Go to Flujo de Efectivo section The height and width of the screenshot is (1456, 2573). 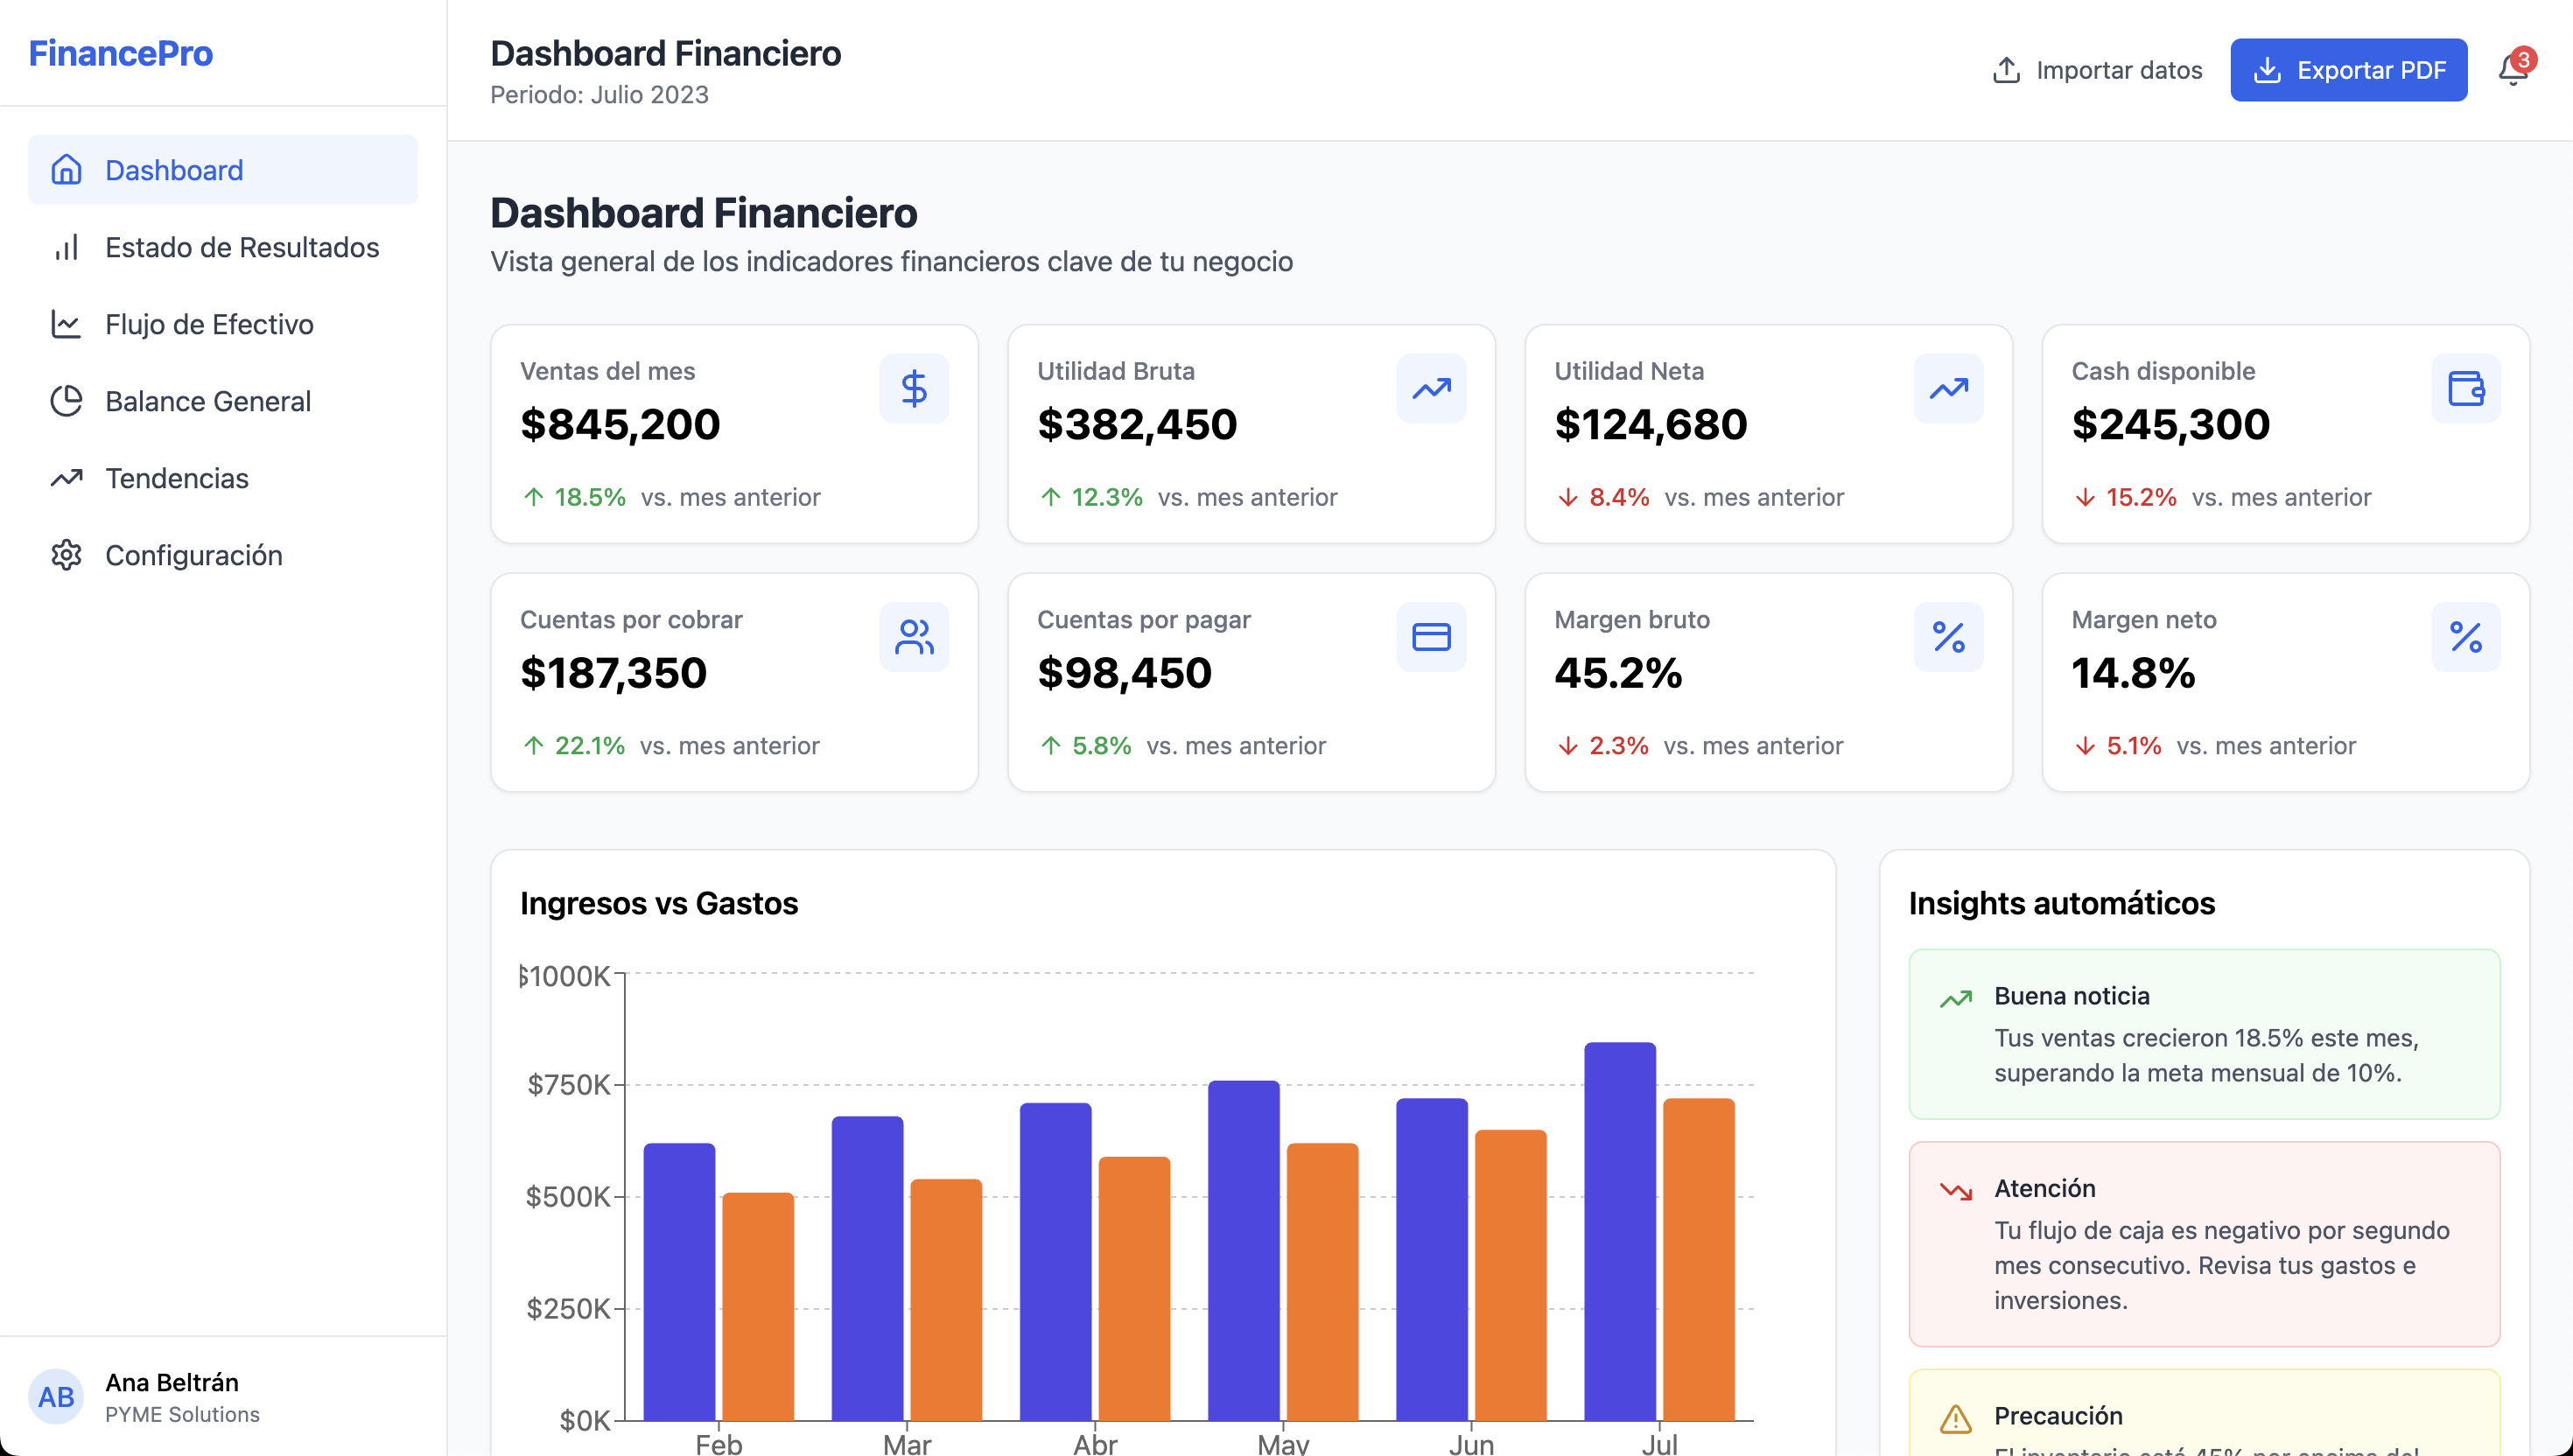point(209,324)
